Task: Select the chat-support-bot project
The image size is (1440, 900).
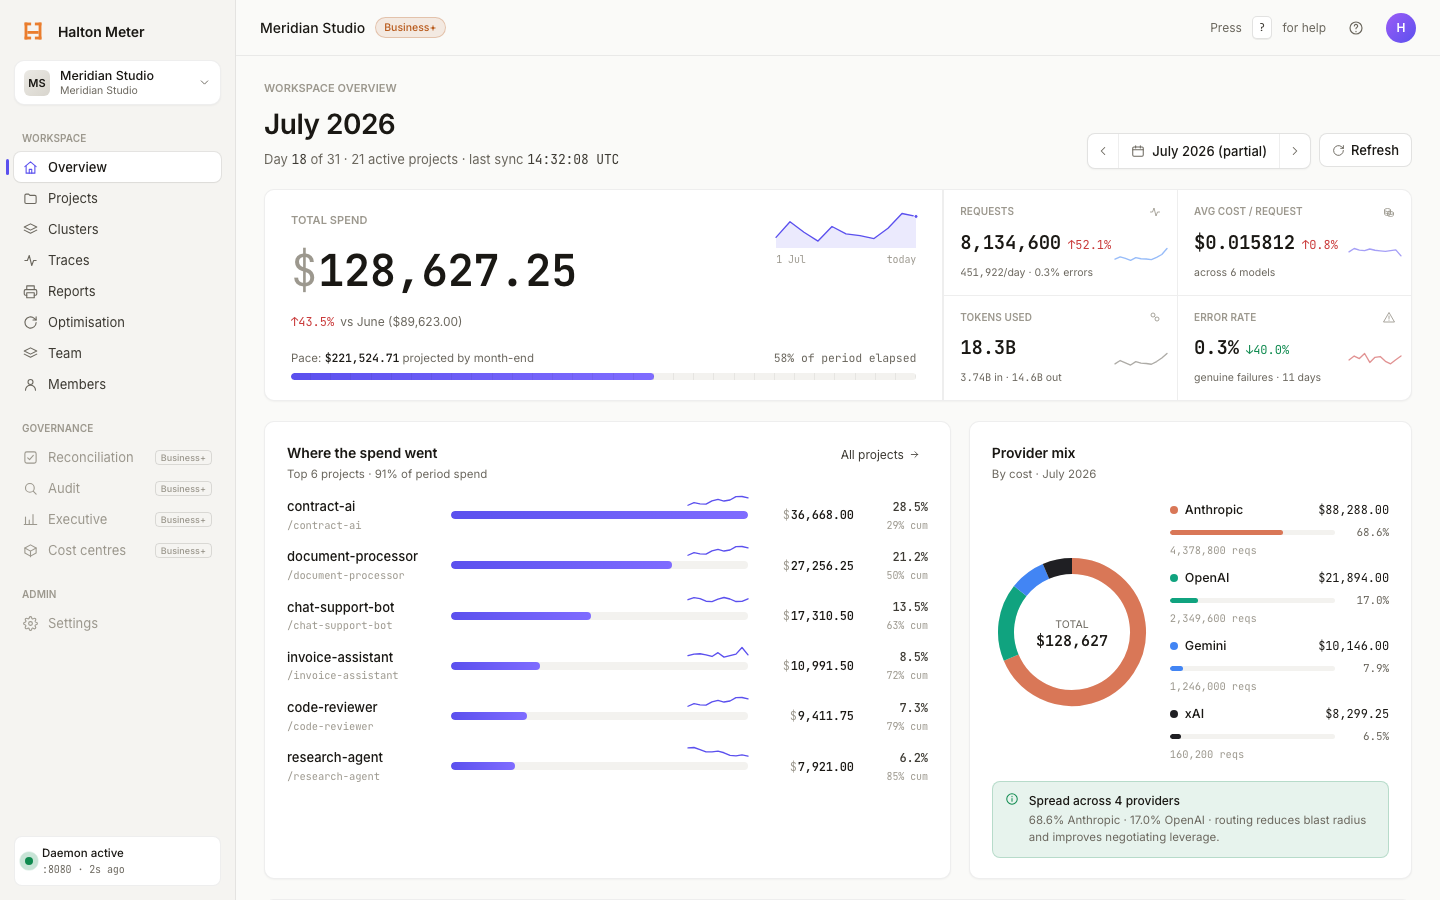Action: pyautogui.click(x=607, y=615)
